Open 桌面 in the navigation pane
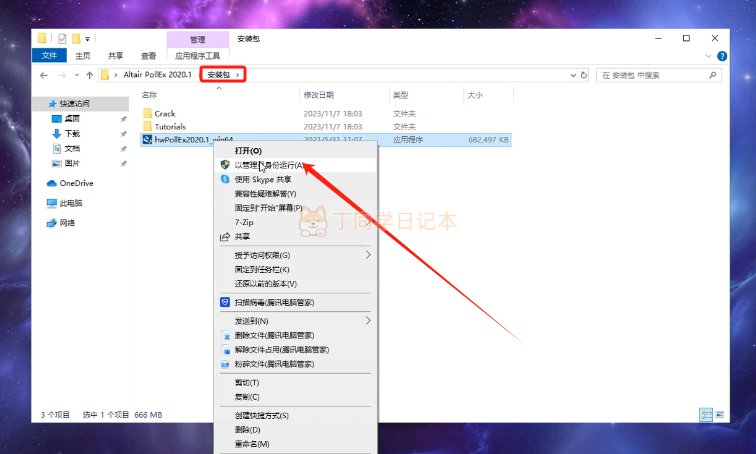This screenshot has width=756, height=454. point(72,118)
